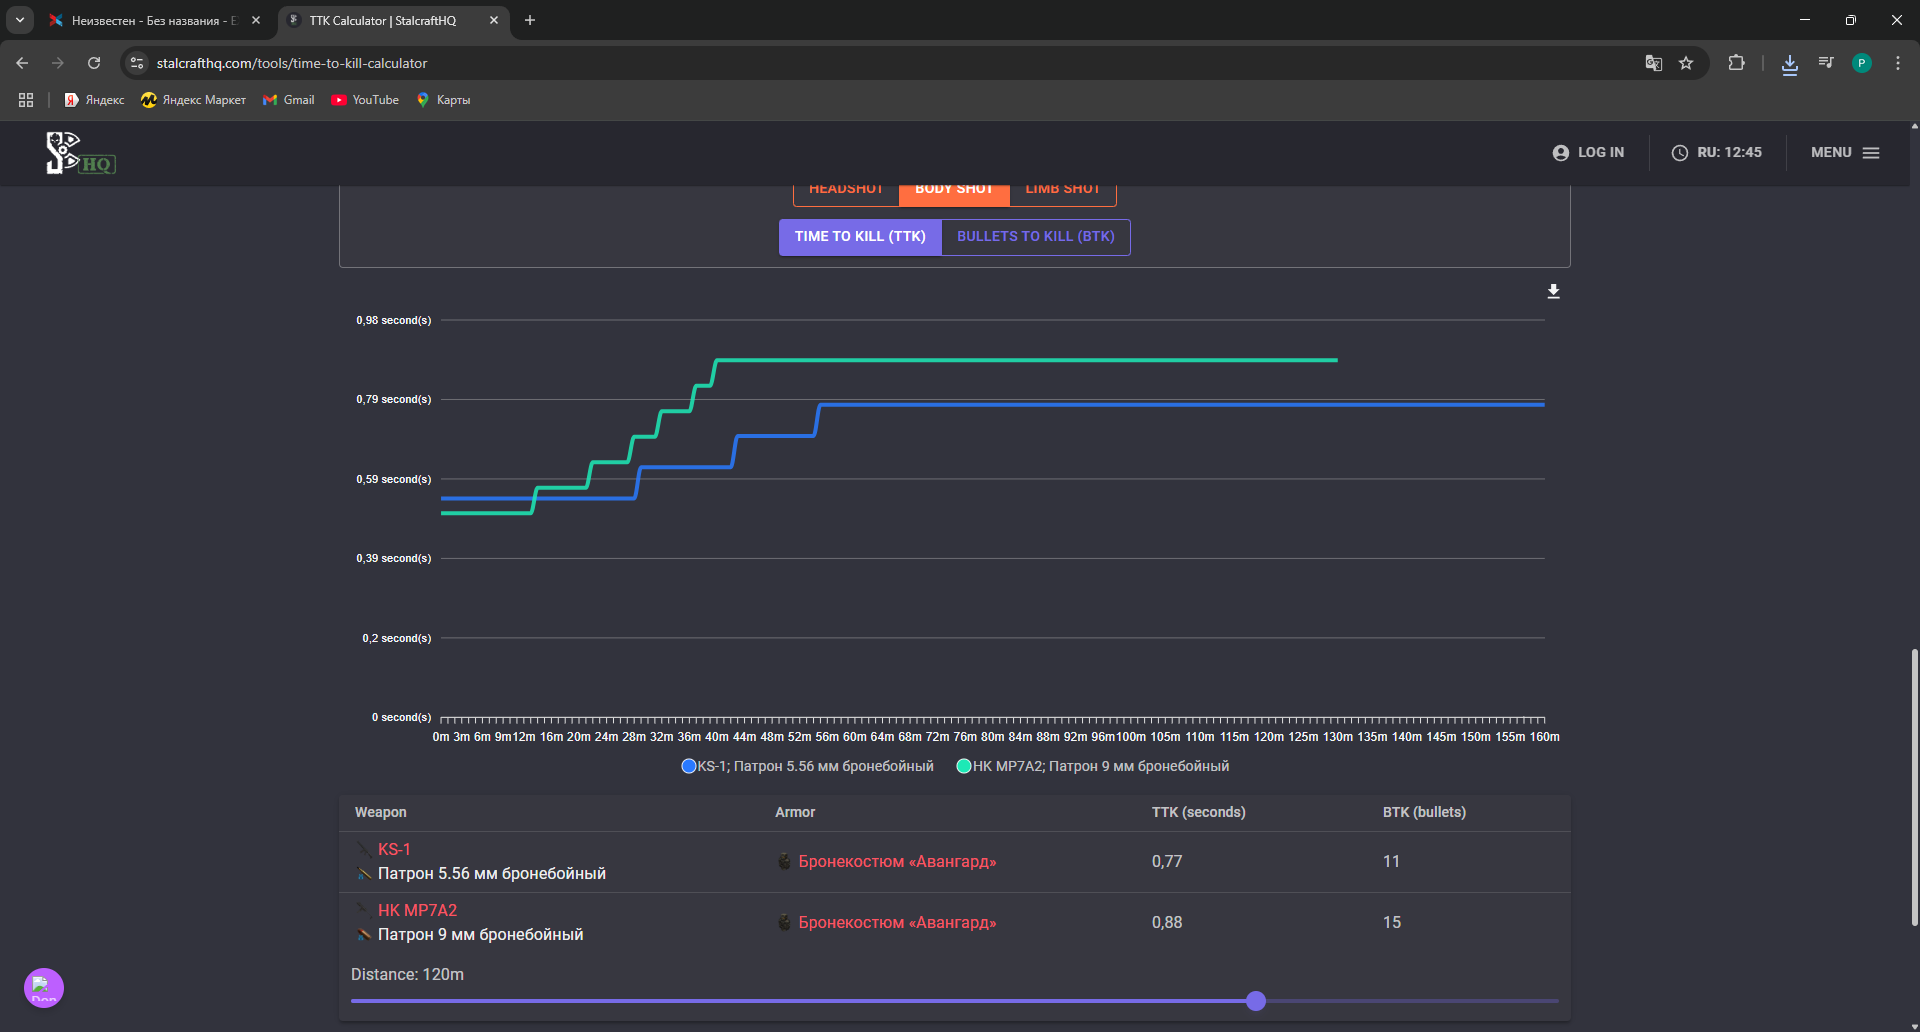The image size is (1920, 1032).
Task: Click the 5.56 ammo icon in KS-1 row
Action: coord(364,874)
